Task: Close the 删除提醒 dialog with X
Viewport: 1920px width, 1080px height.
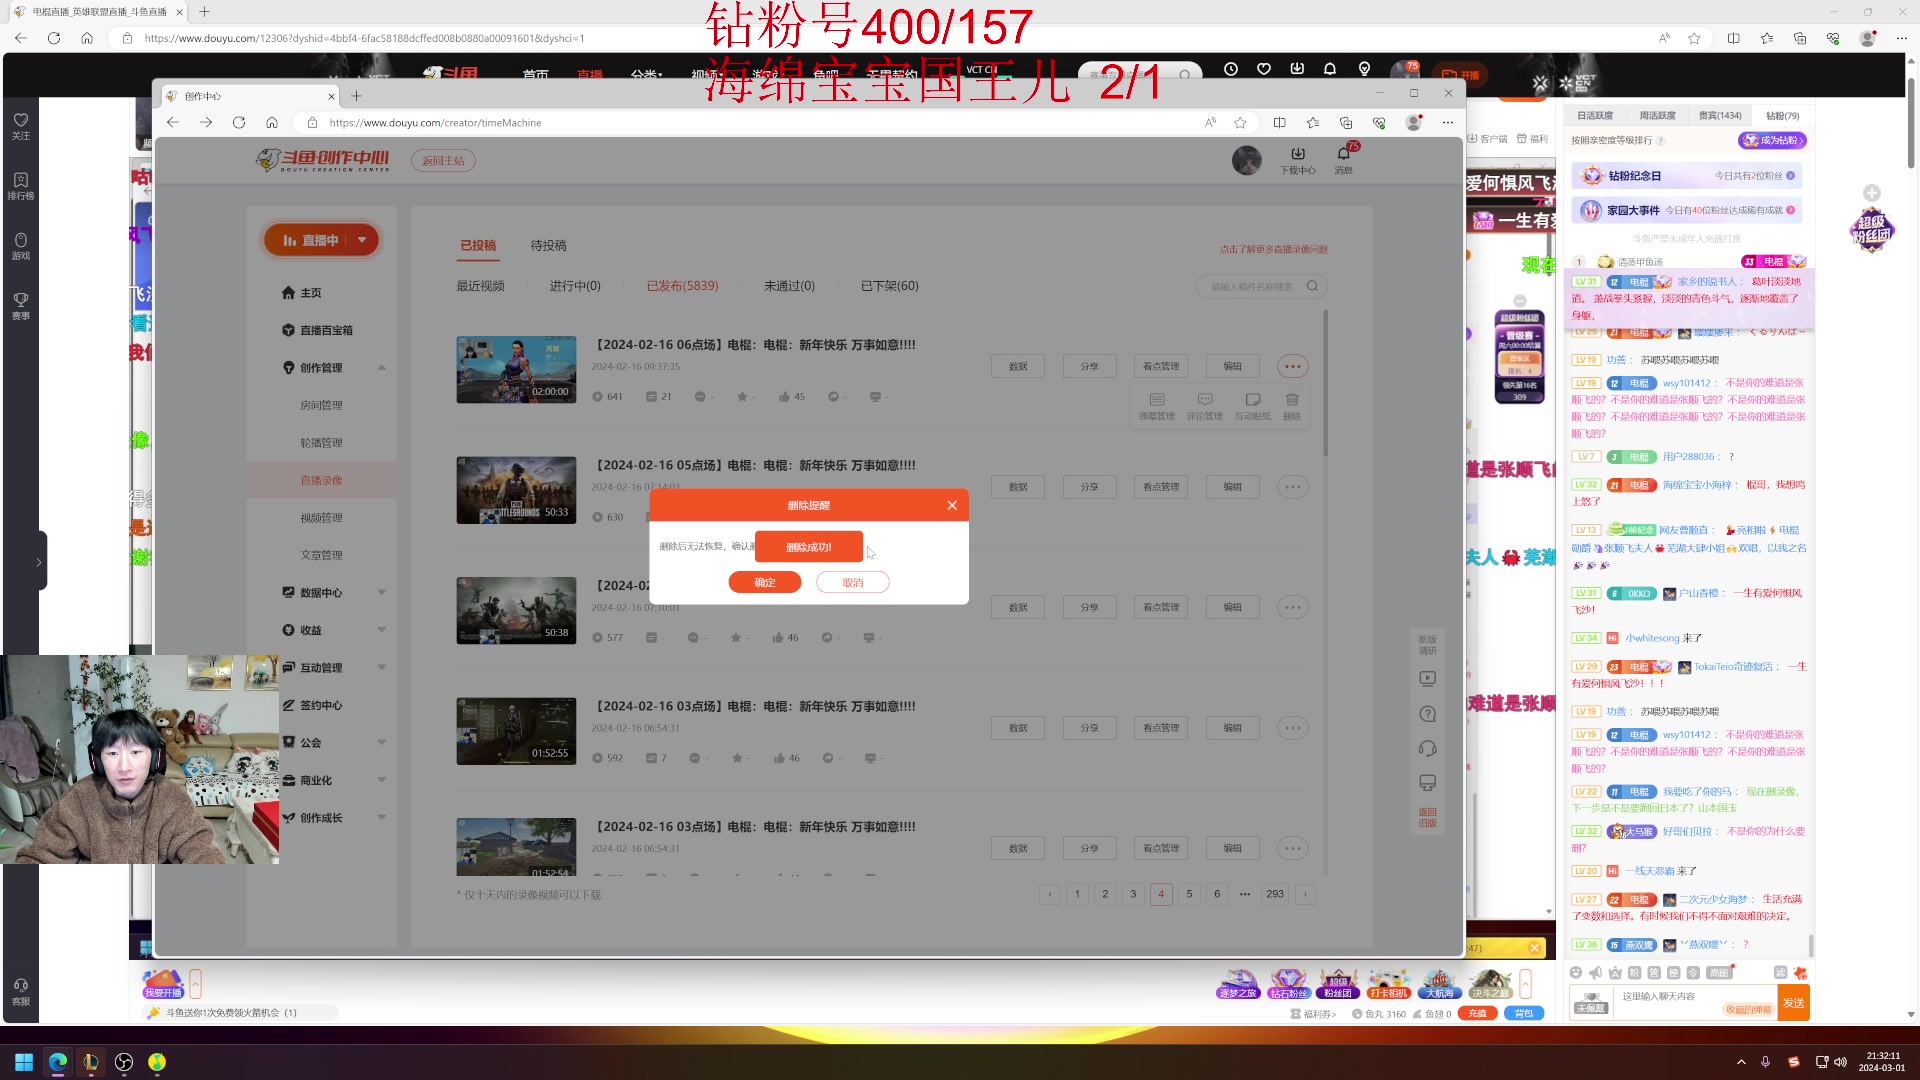Action: [952, 505]
